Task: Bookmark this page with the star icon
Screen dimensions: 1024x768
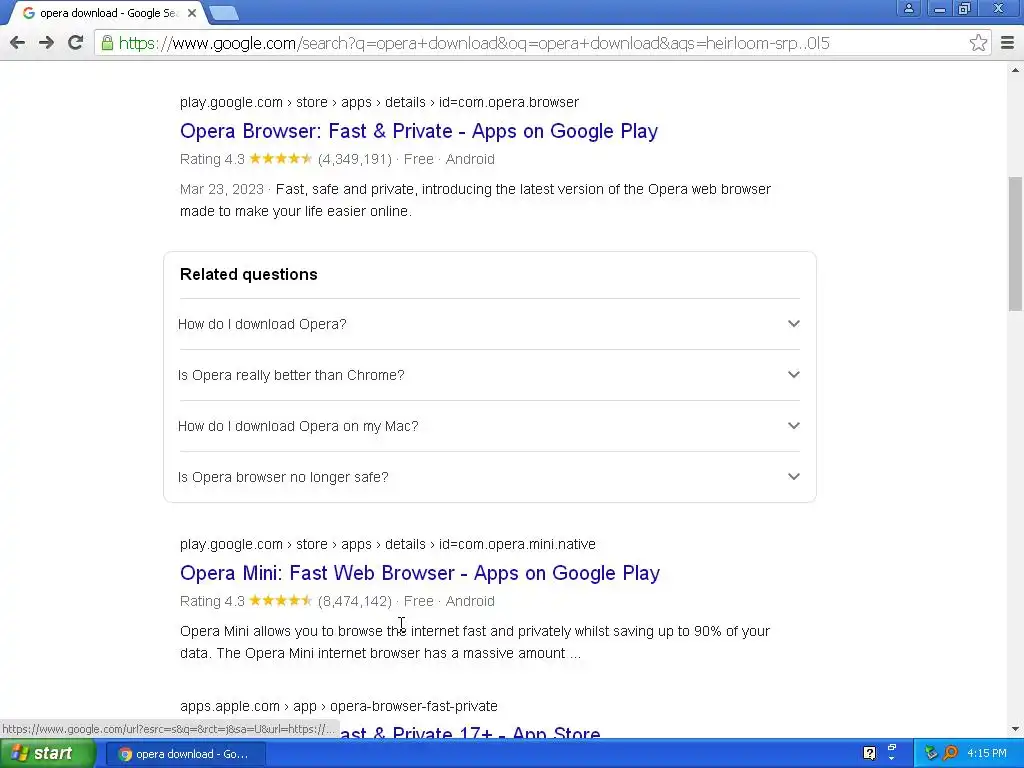Action: point(978,43)
